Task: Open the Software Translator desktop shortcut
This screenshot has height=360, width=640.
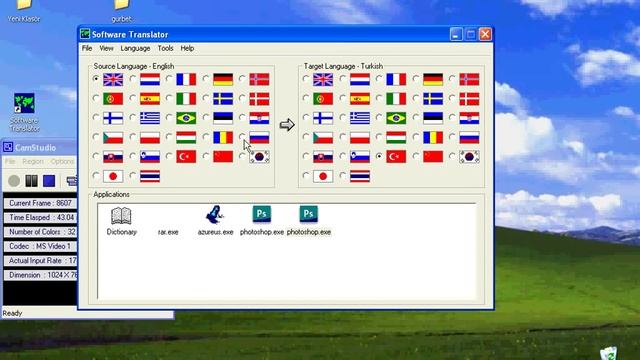Action: 24,112
